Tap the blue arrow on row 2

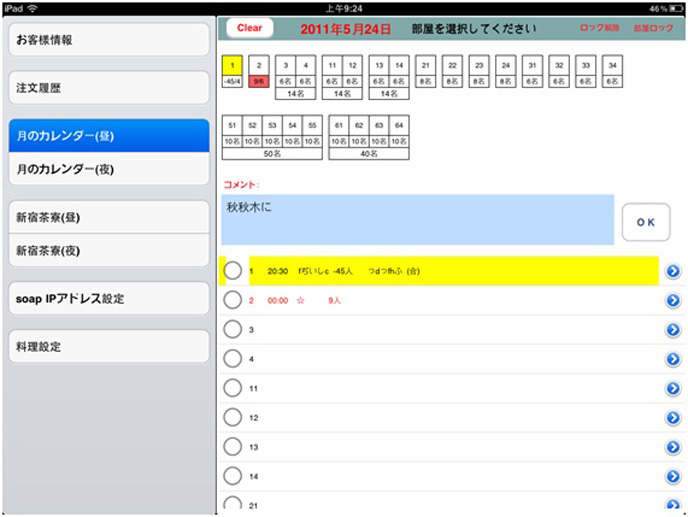pyautogui.click(x=673, y=300)
